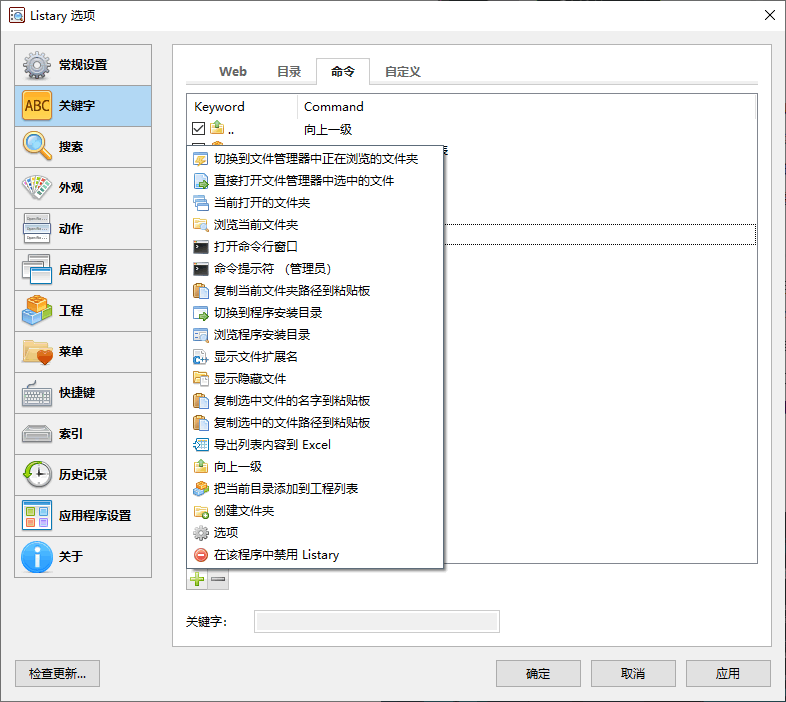Viewport: 786px width, 702px height.
Task: Choose 复制选中文件的名字到粘贴板 menu item
Action: tap(315, 401)
